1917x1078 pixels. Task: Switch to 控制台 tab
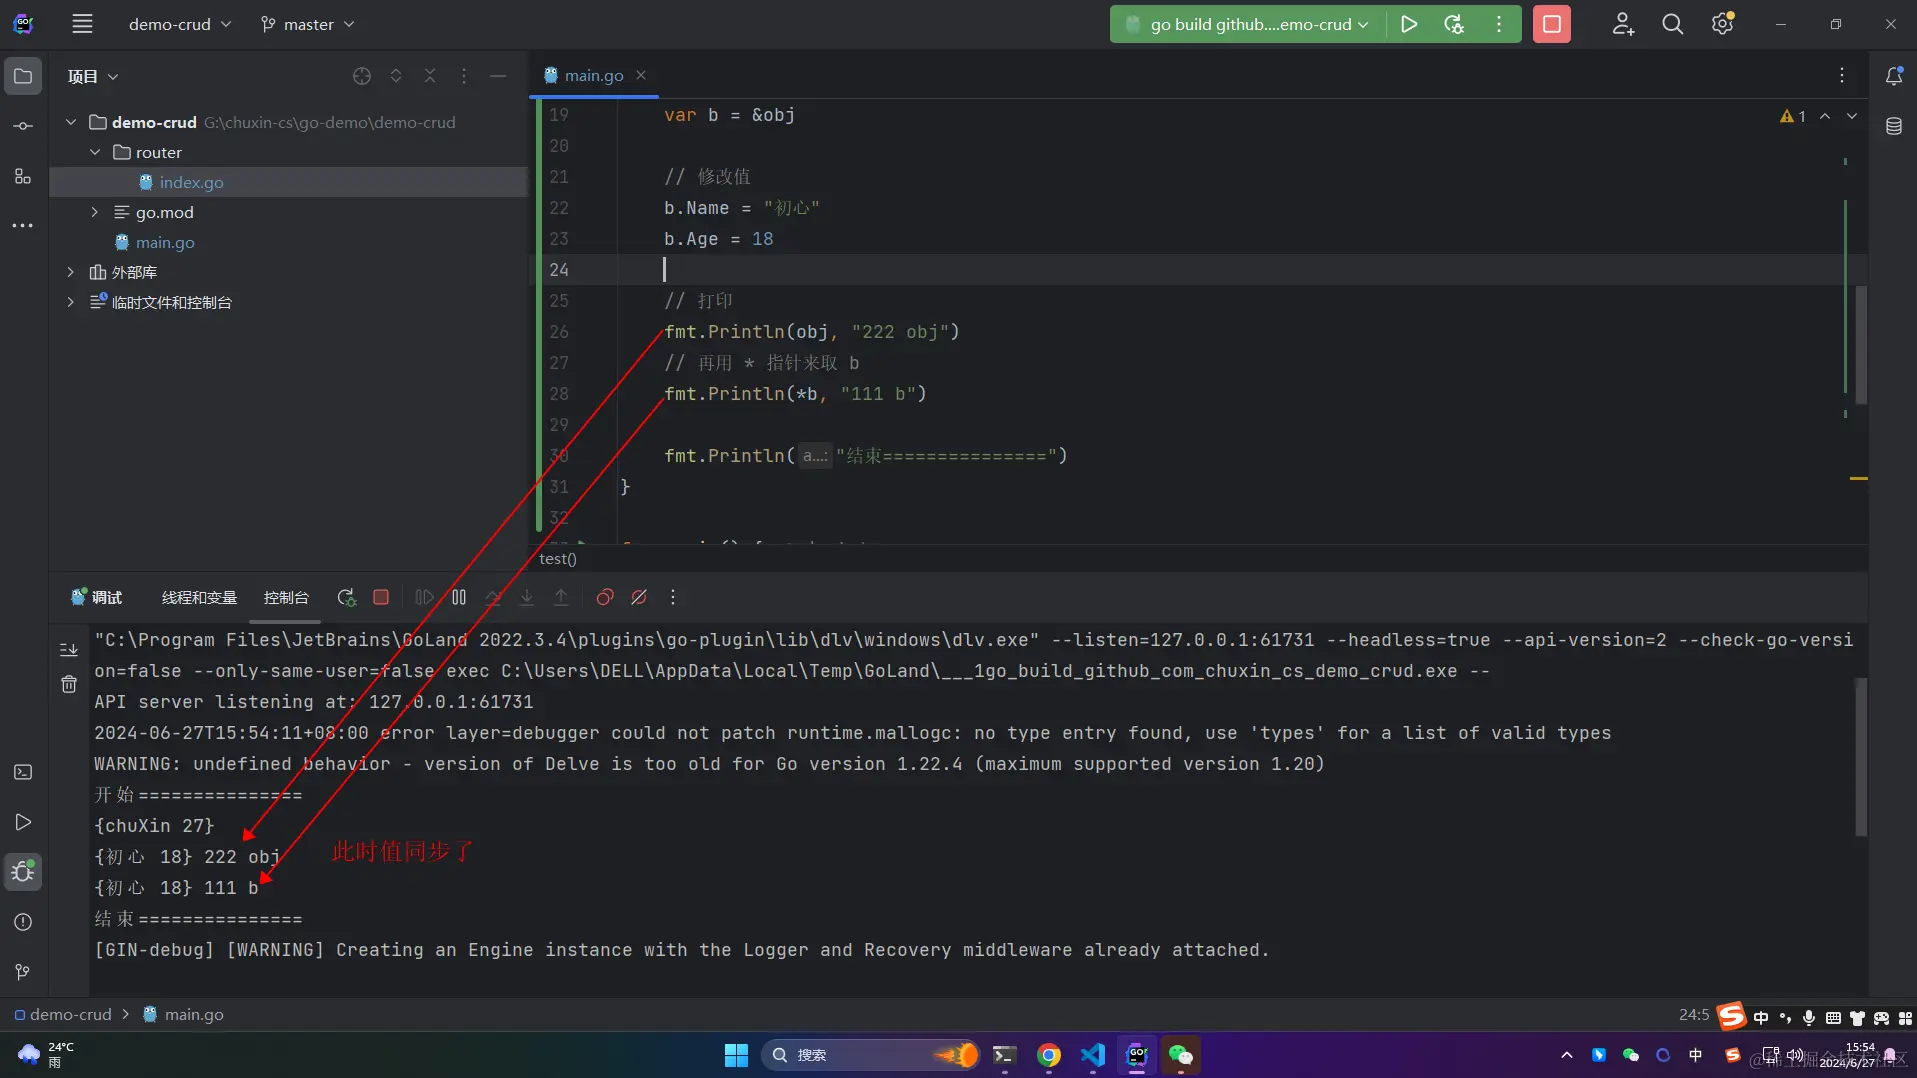pos(286,597)
